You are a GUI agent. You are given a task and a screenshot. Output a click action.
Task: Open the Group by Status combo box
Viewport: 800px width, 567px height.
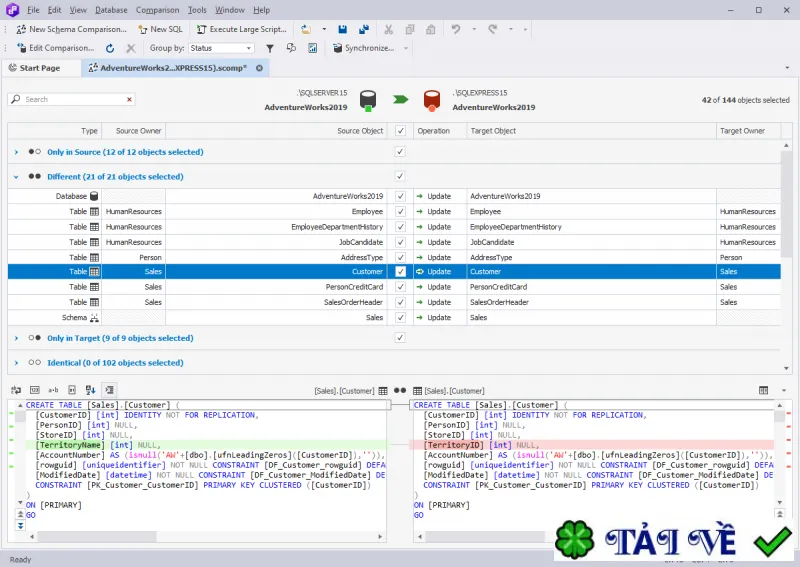(x=221, y=48)
